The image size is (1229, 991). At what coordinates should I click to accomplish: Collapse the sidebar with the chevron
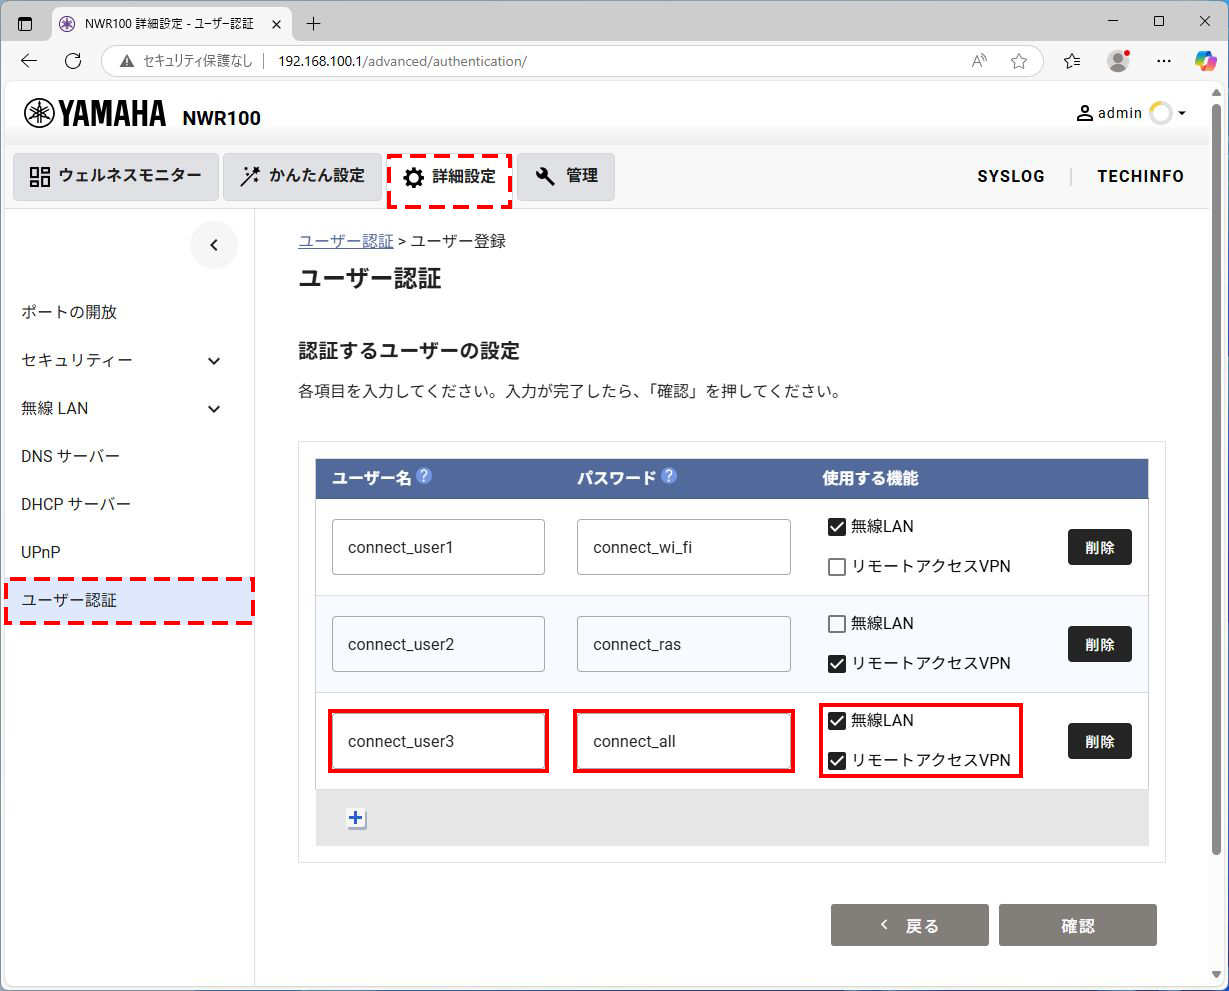[213, 244]
